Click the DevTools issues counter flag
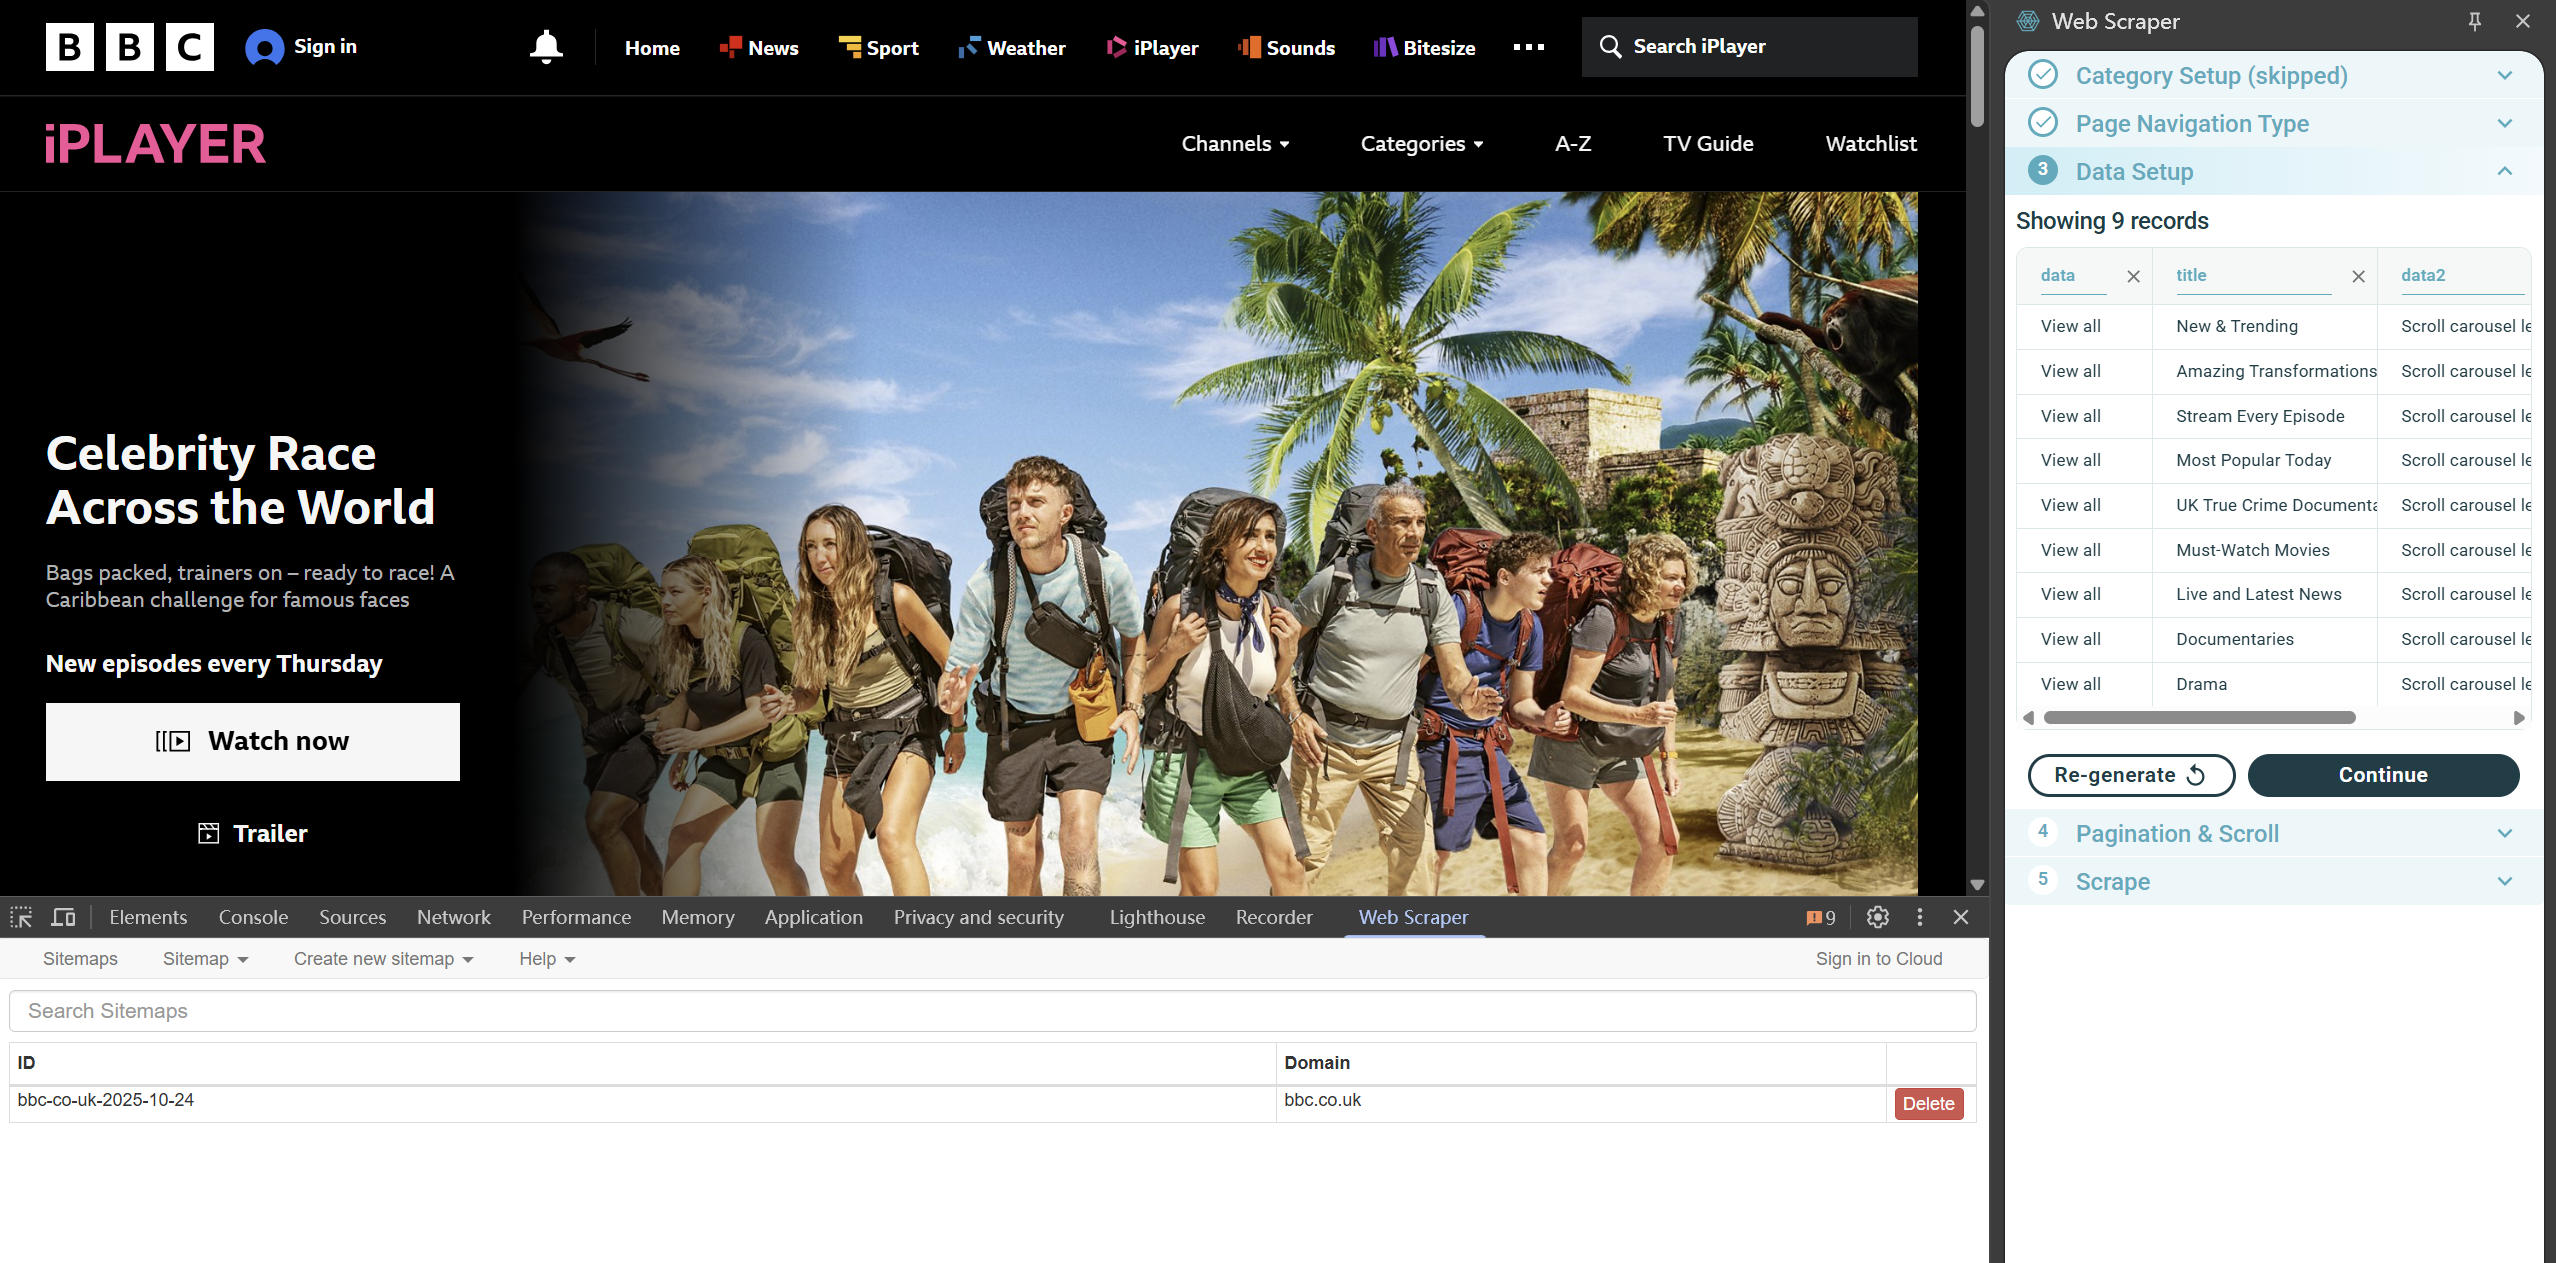Screen dimensions: 2556x1263 pyautogui.click(x=1820, y=917)
